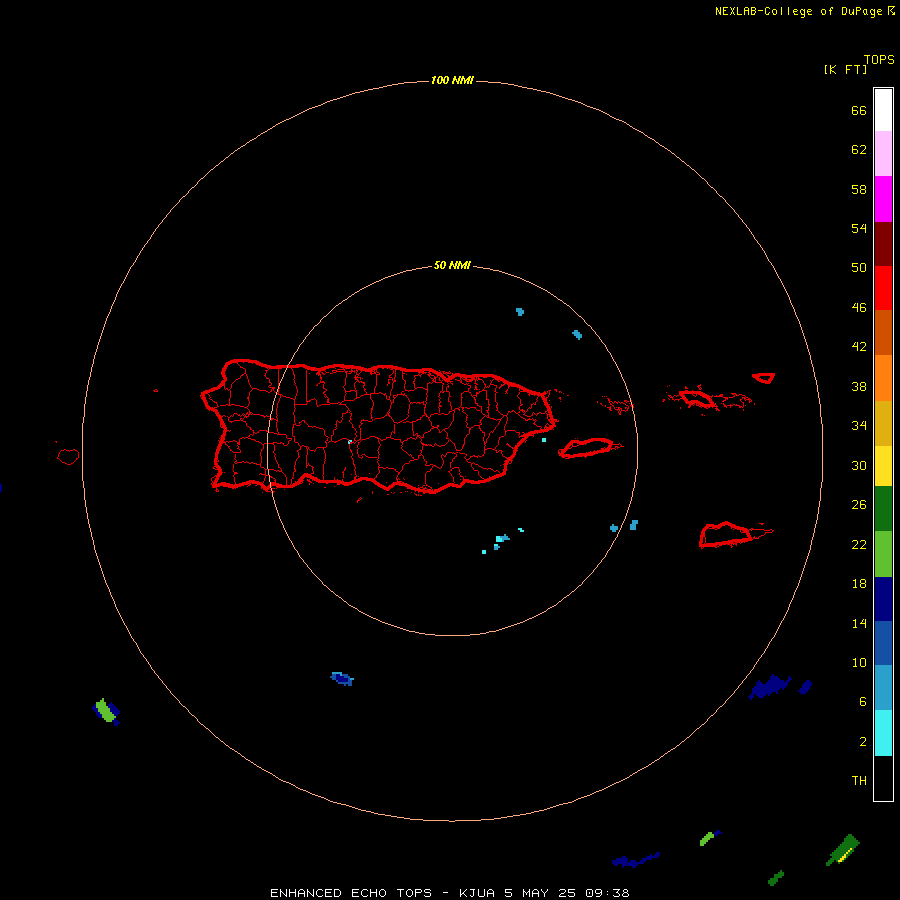
Task: Click the 100 NMI range ring label
Action: click(x=452, y=80)
